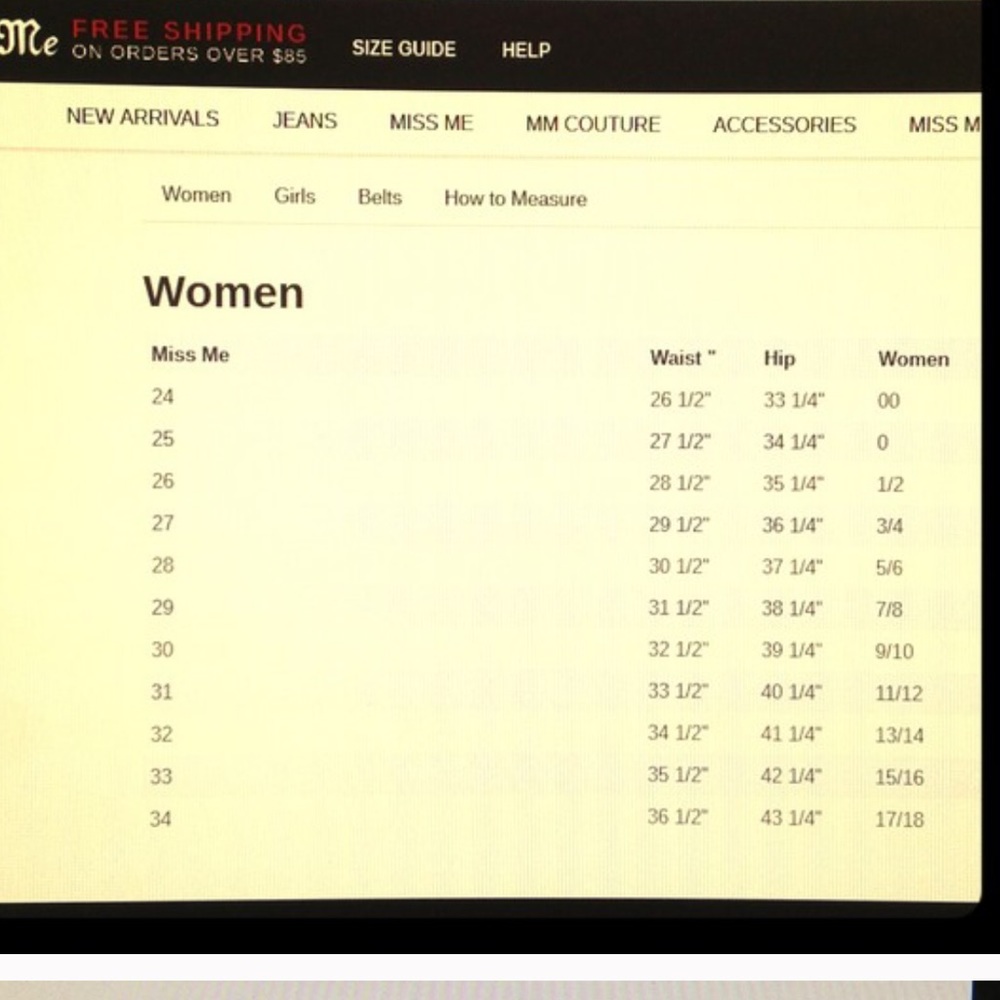
Task: Click women's size 7/8
Action: tap(889, 609)
